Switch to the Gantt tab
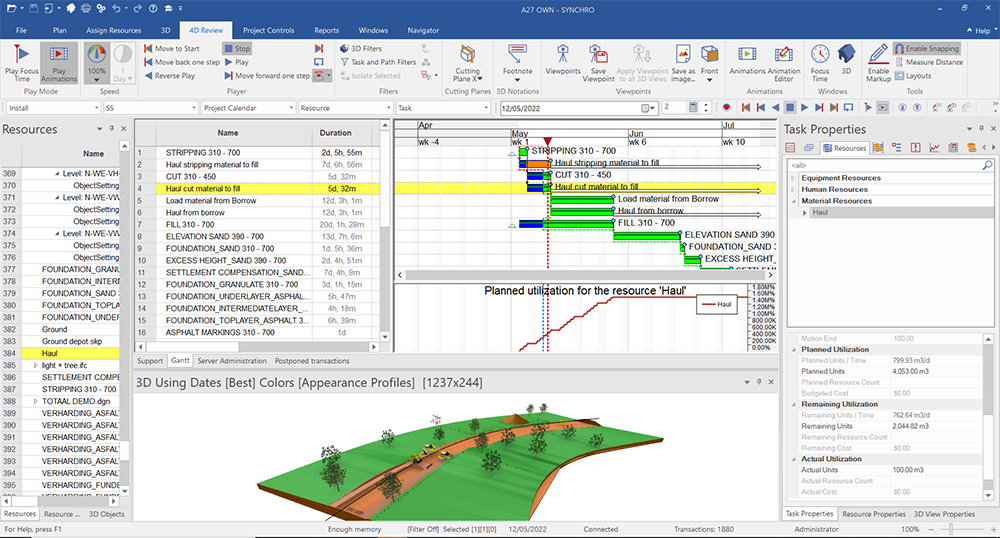The image size is (1000, 538). [x=180, y=361]
